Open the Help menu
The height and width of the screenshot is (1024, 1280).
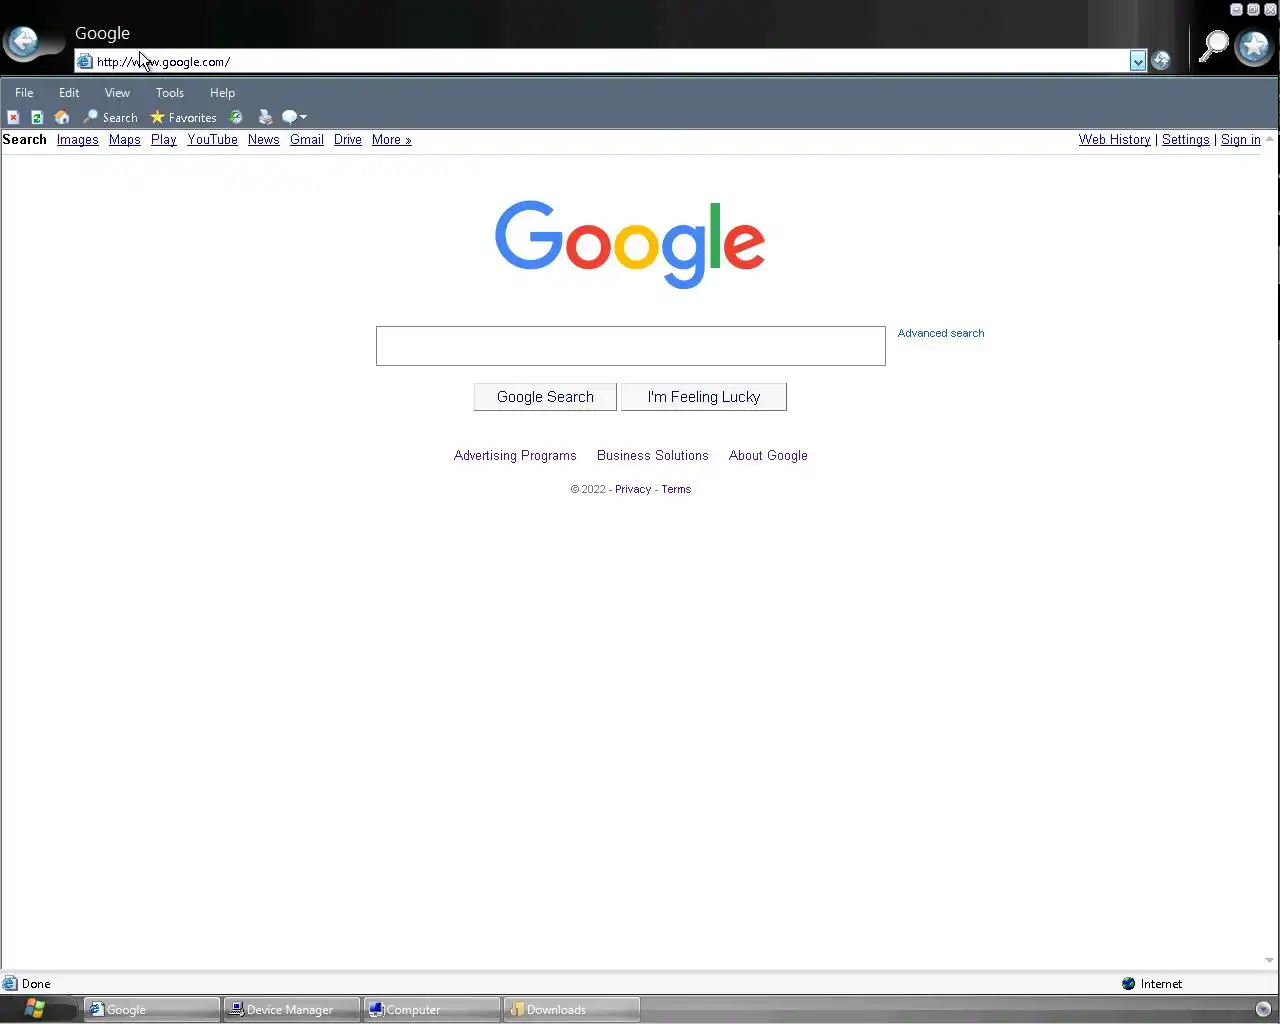point(222,93)
